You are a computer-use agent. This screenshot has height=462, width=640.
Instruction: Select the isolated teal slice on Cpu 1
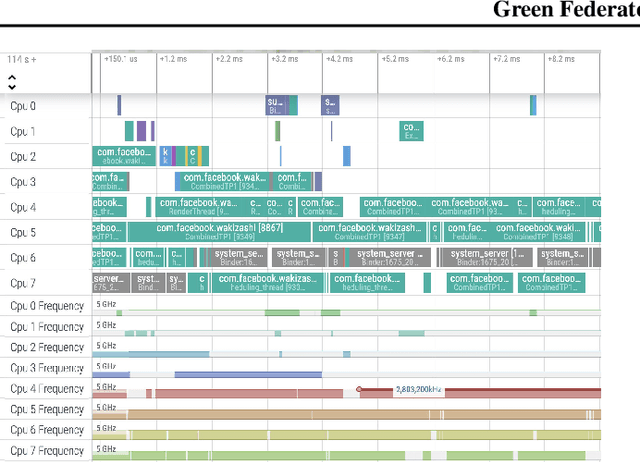click(x=411, y=131)
